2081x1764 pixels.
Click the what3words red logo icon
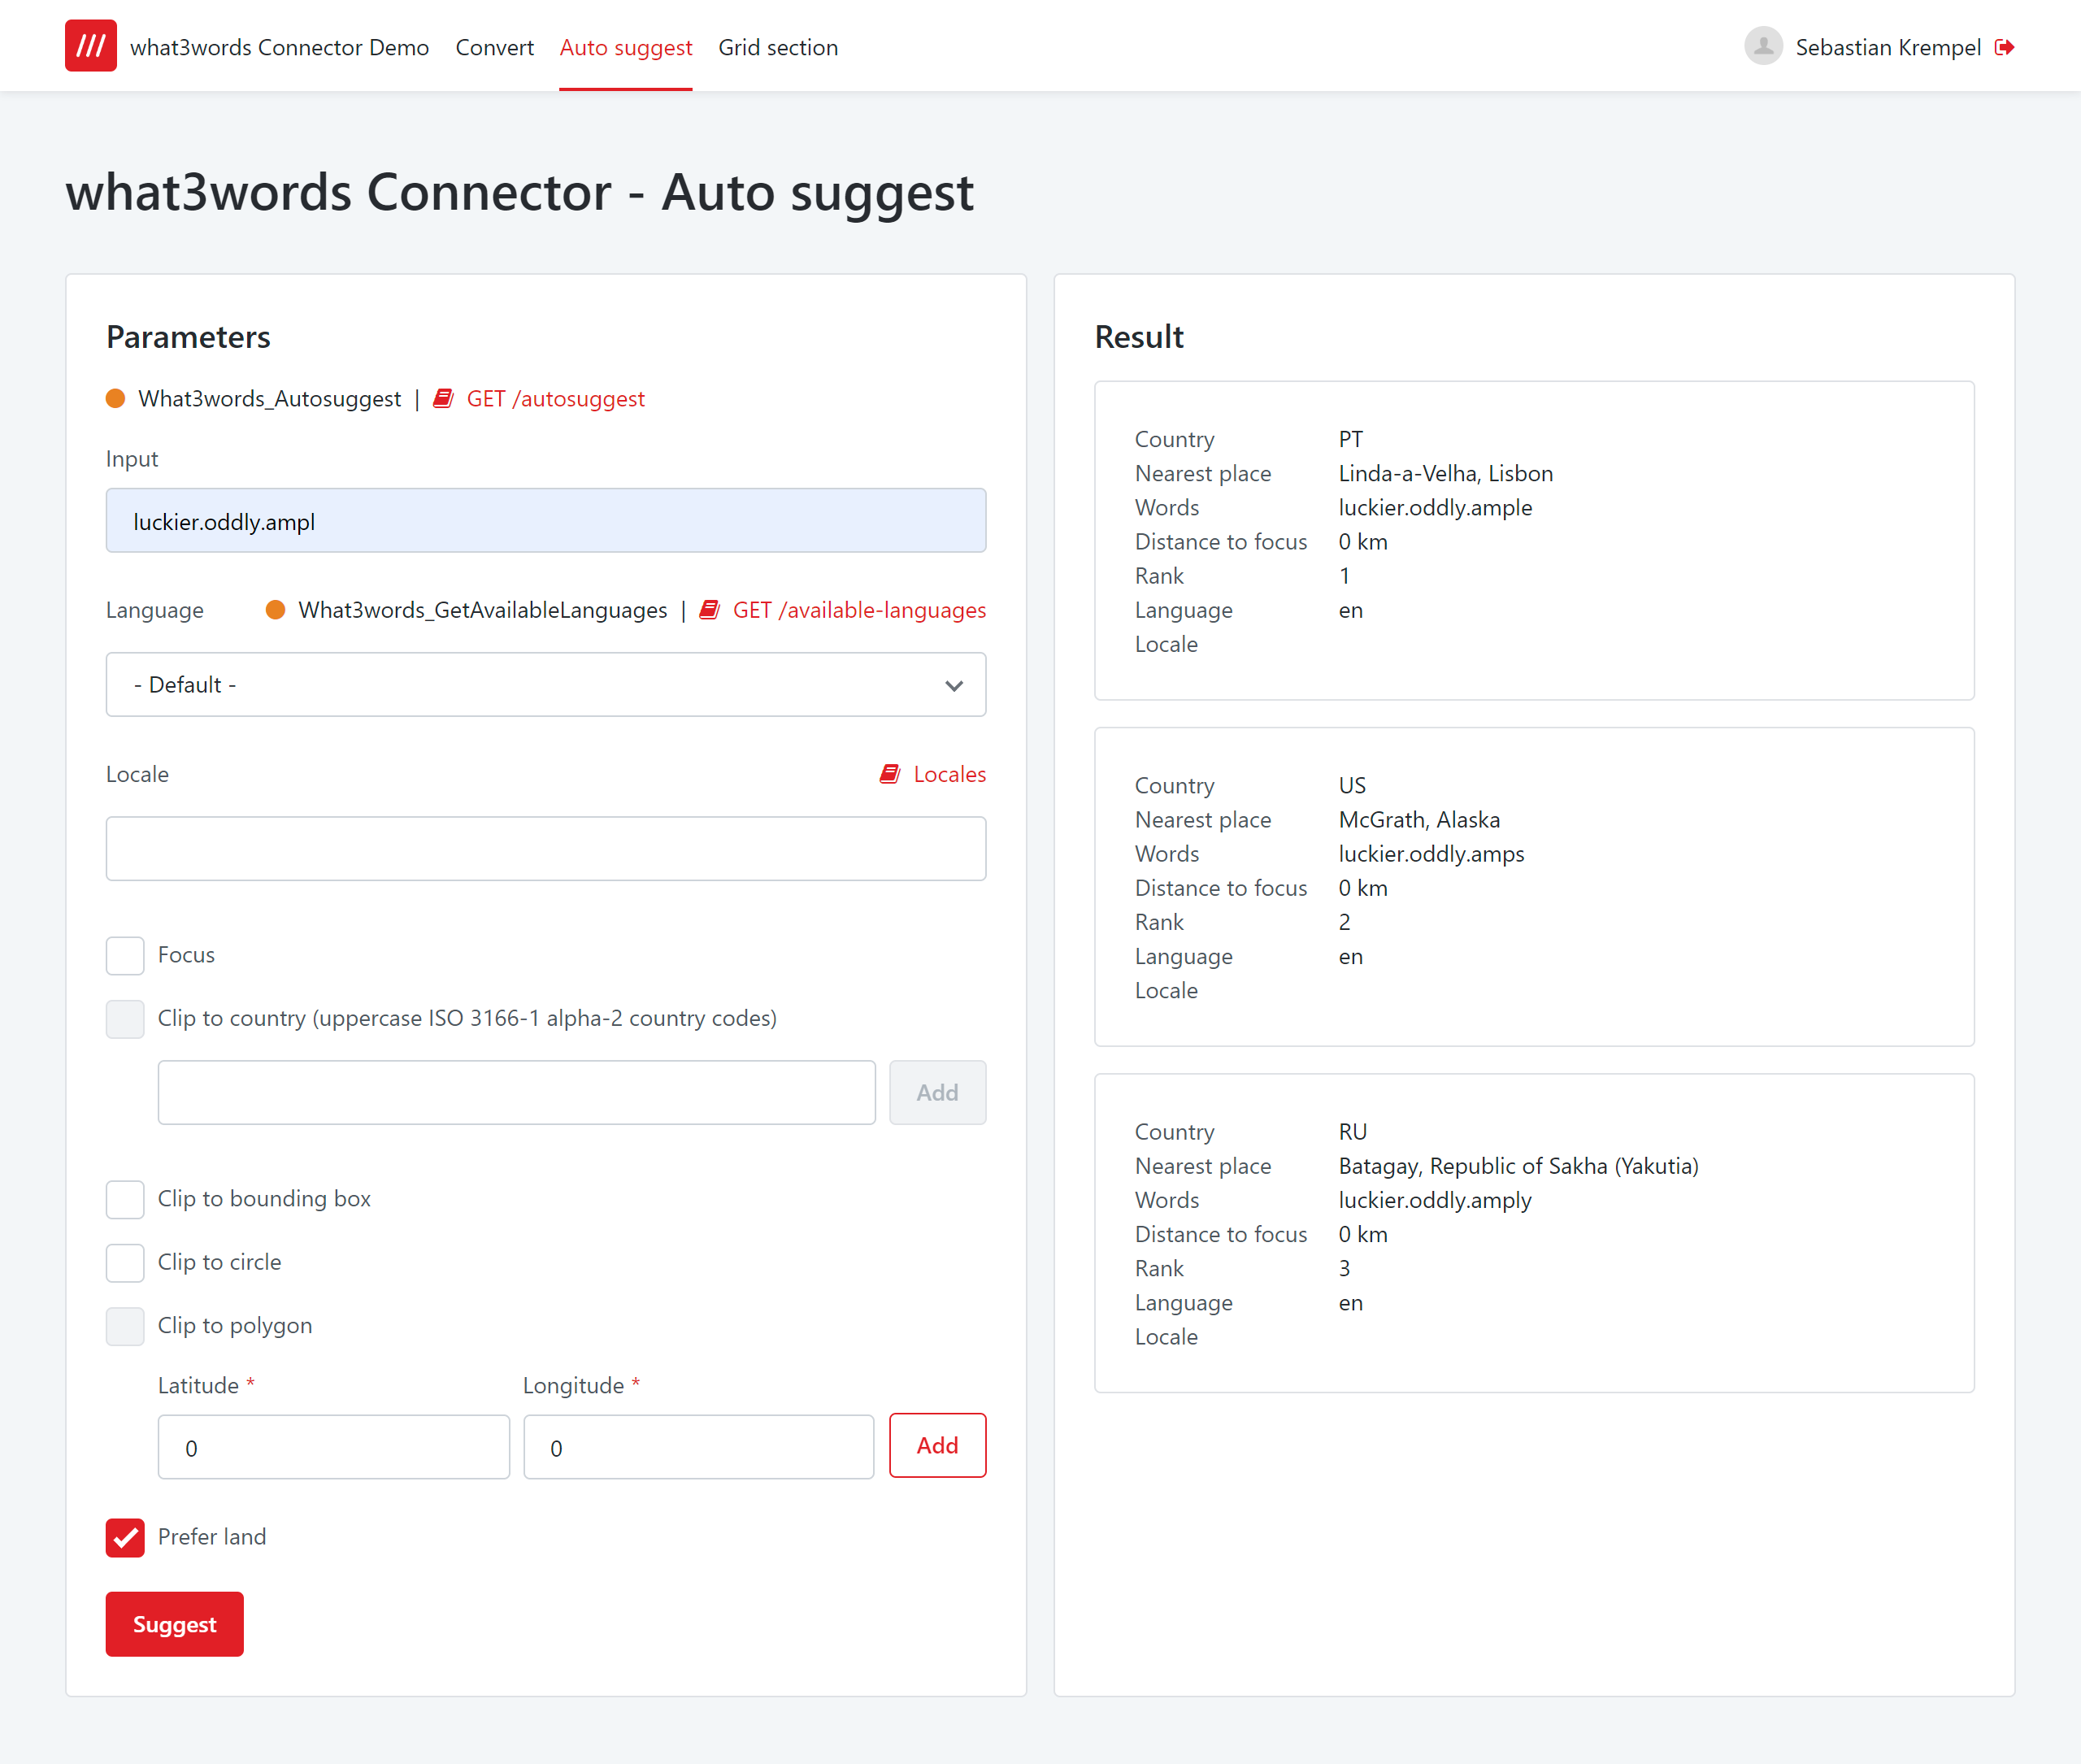(90, 46)
